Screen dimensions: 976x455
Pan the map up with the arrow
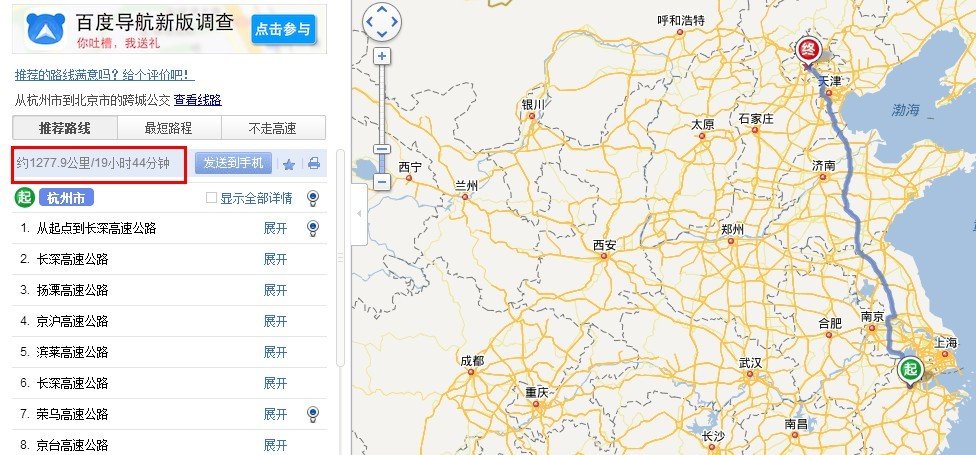pos(382,9)
